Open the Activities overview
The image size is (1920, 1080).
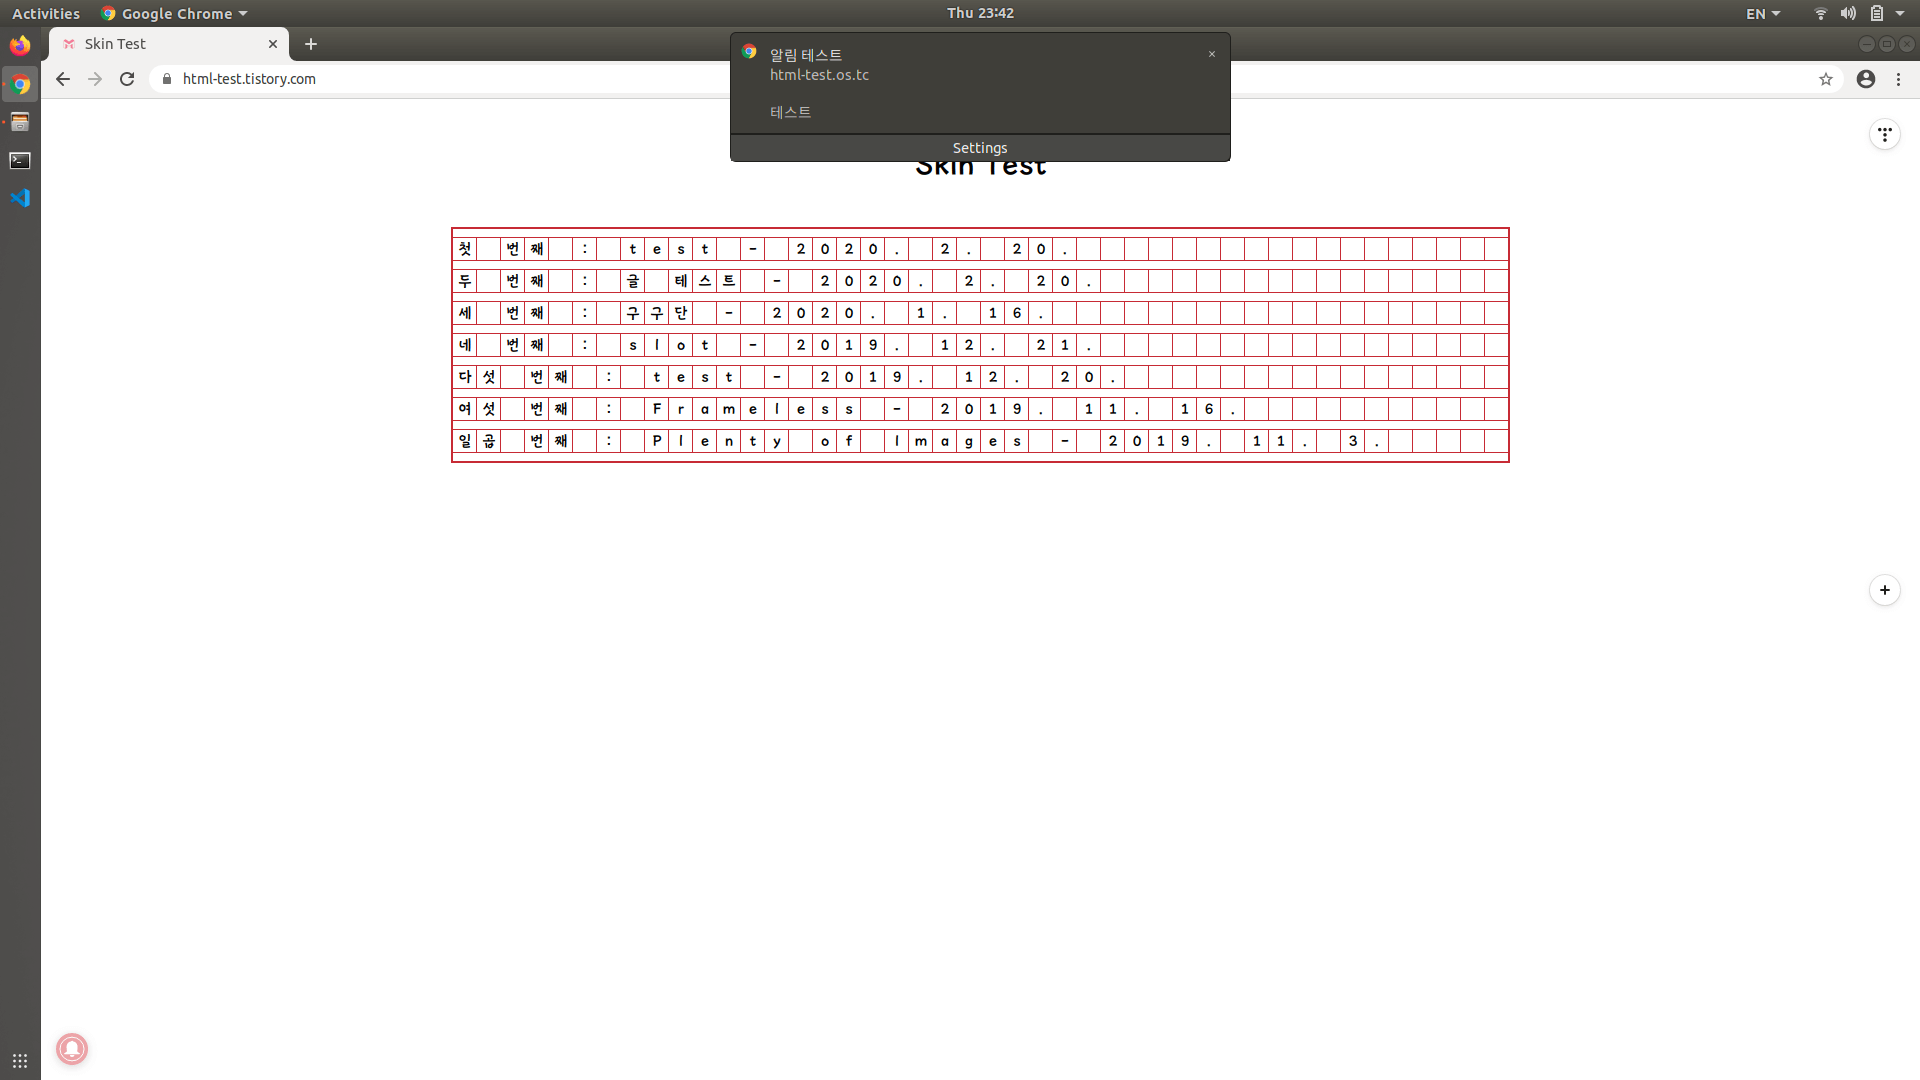[x=45, y=13]
